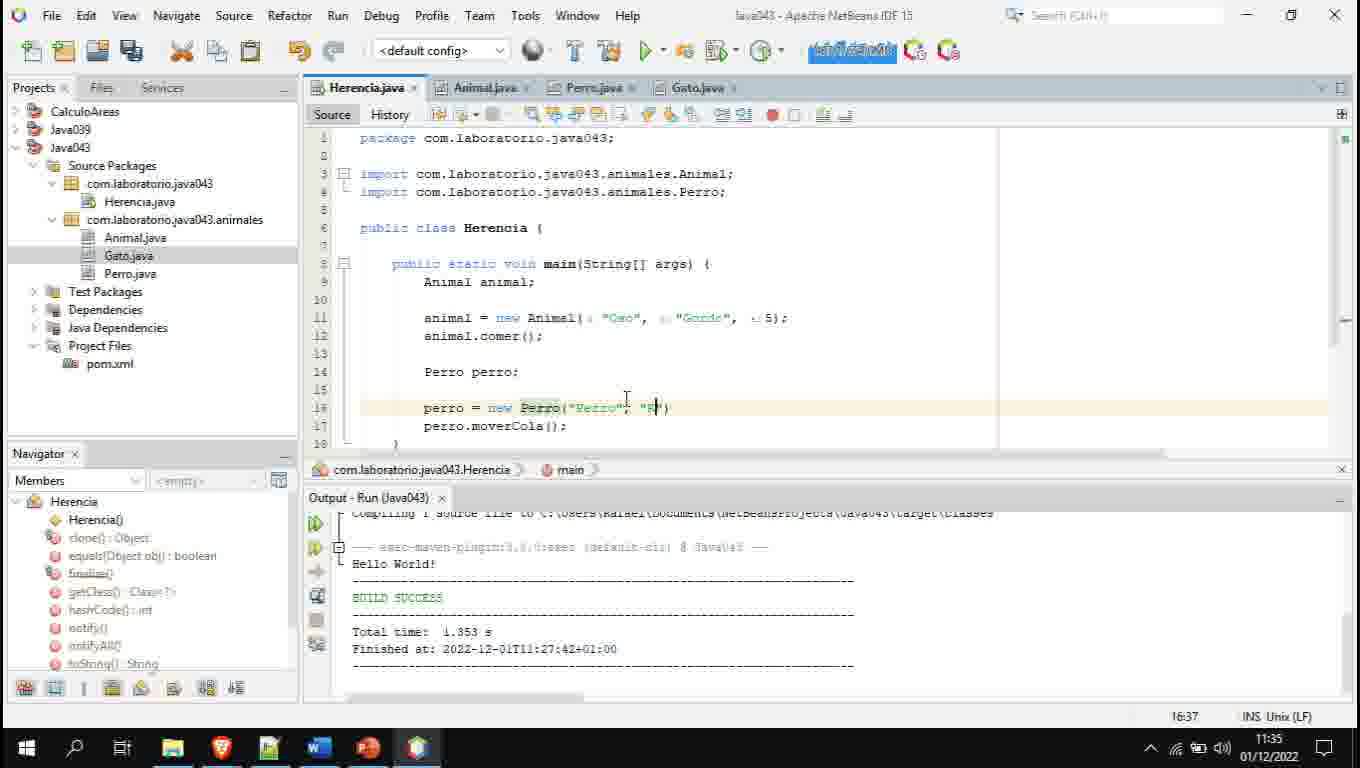Viewport: 1360px width, 768px height.
Task: Click the New File toolbar icon
Action: pyautogui.click(x=32, y=51)
